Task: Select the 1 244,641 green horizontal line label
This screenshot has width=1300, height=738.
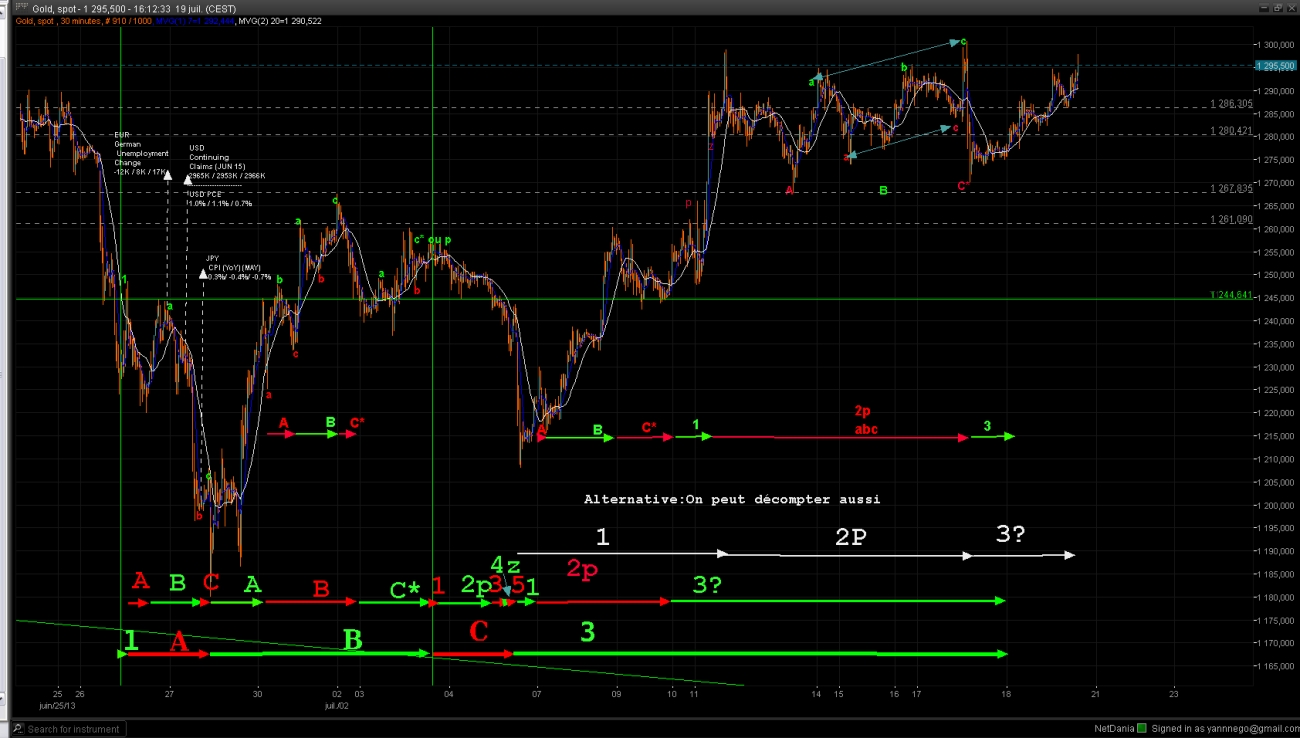Action: [1231, 295]
